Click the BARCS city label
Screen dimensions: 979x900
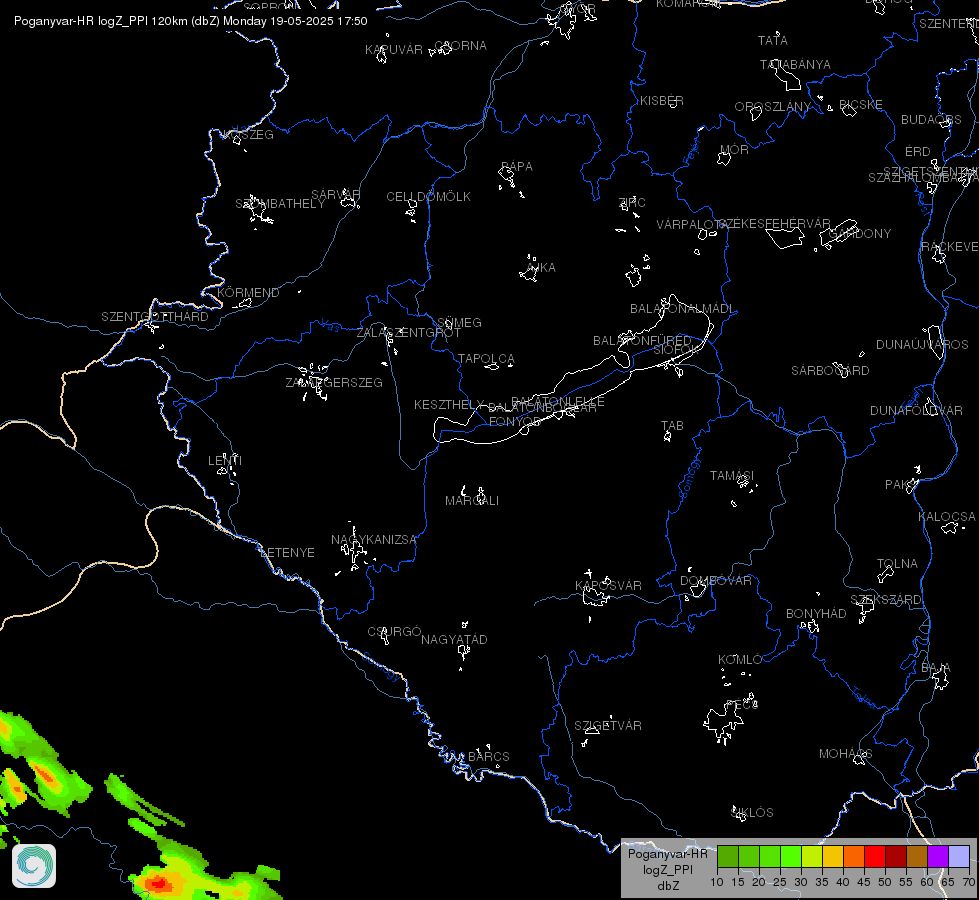coord(489,756)
